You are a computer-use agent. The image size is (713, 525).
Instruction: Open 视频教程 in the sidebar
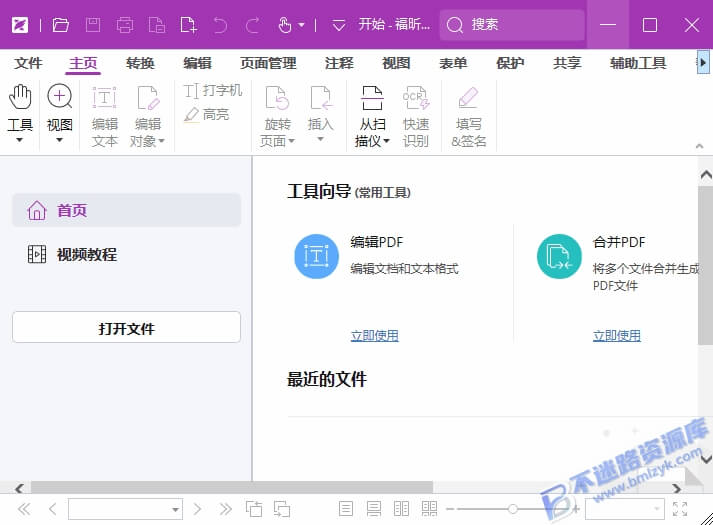(126, 254)
